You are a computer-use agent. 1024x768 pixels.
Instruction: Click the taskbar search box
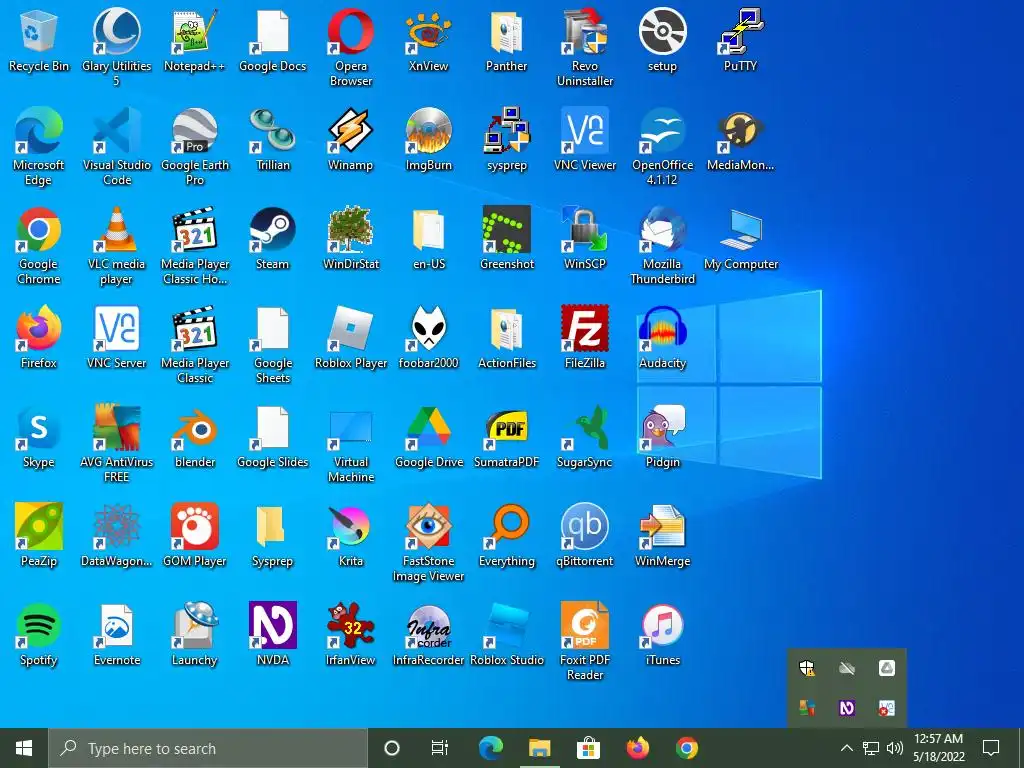coord(208,748)
